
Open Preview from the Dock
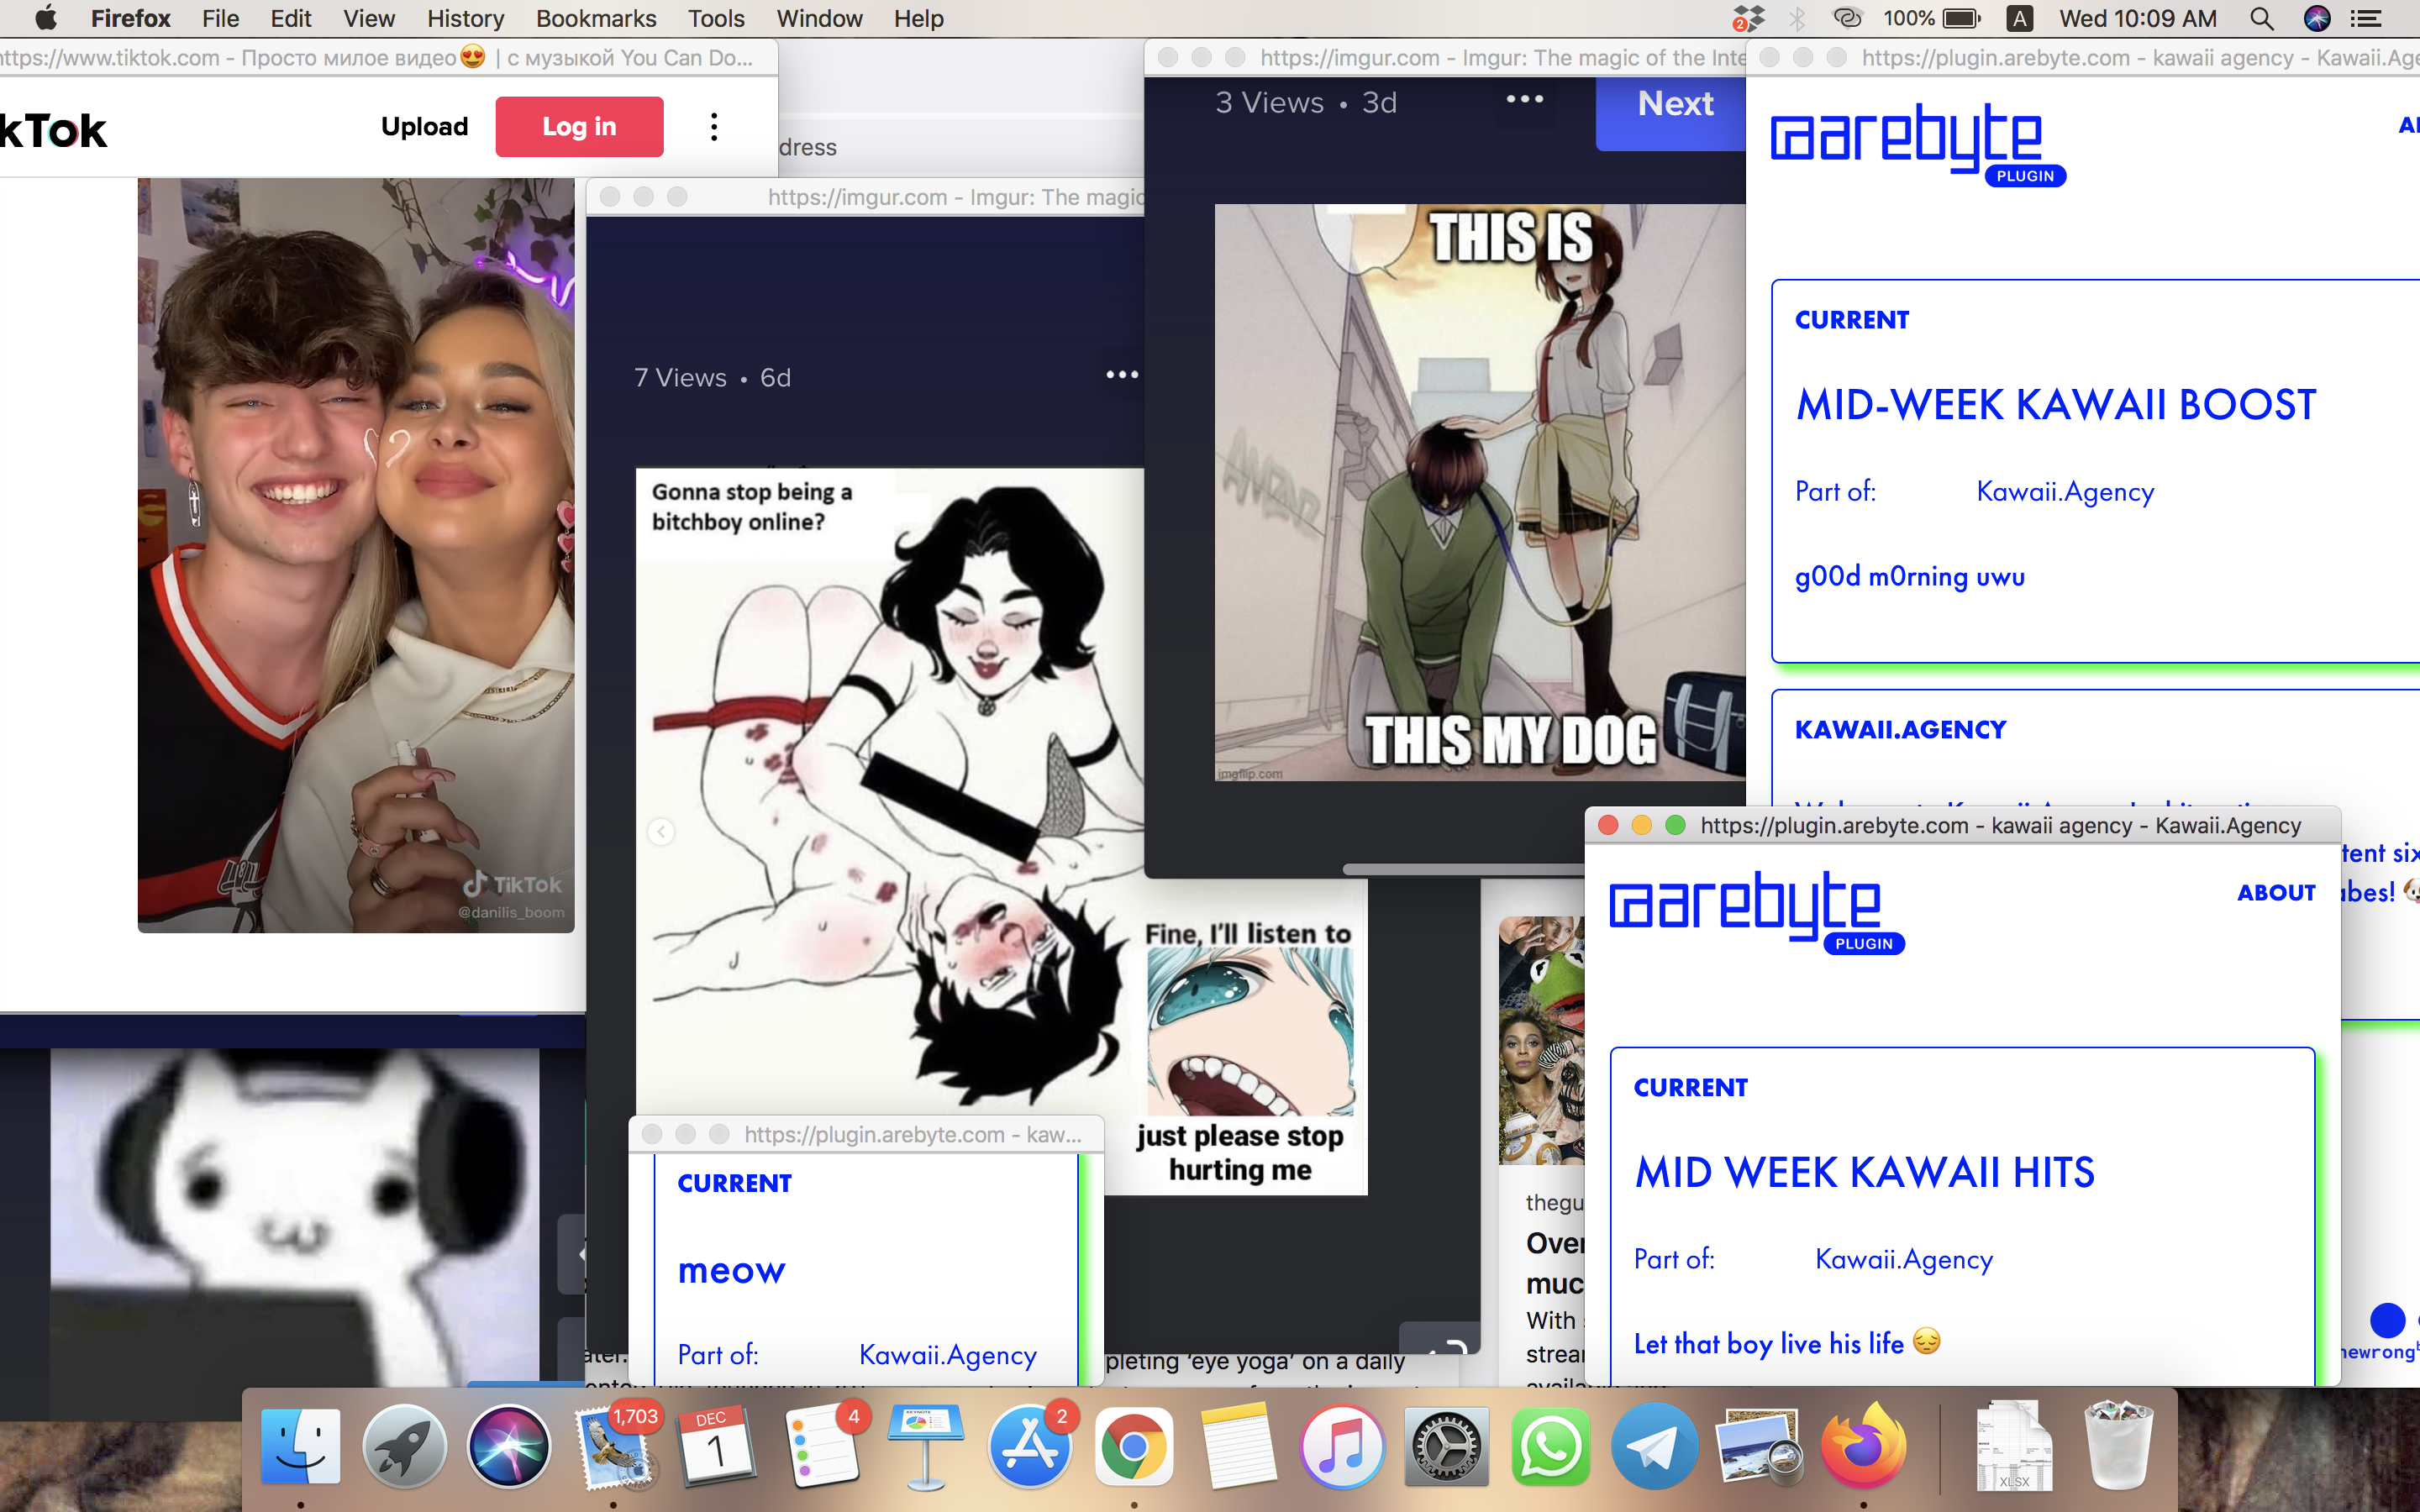(x=1759, y=1446)
